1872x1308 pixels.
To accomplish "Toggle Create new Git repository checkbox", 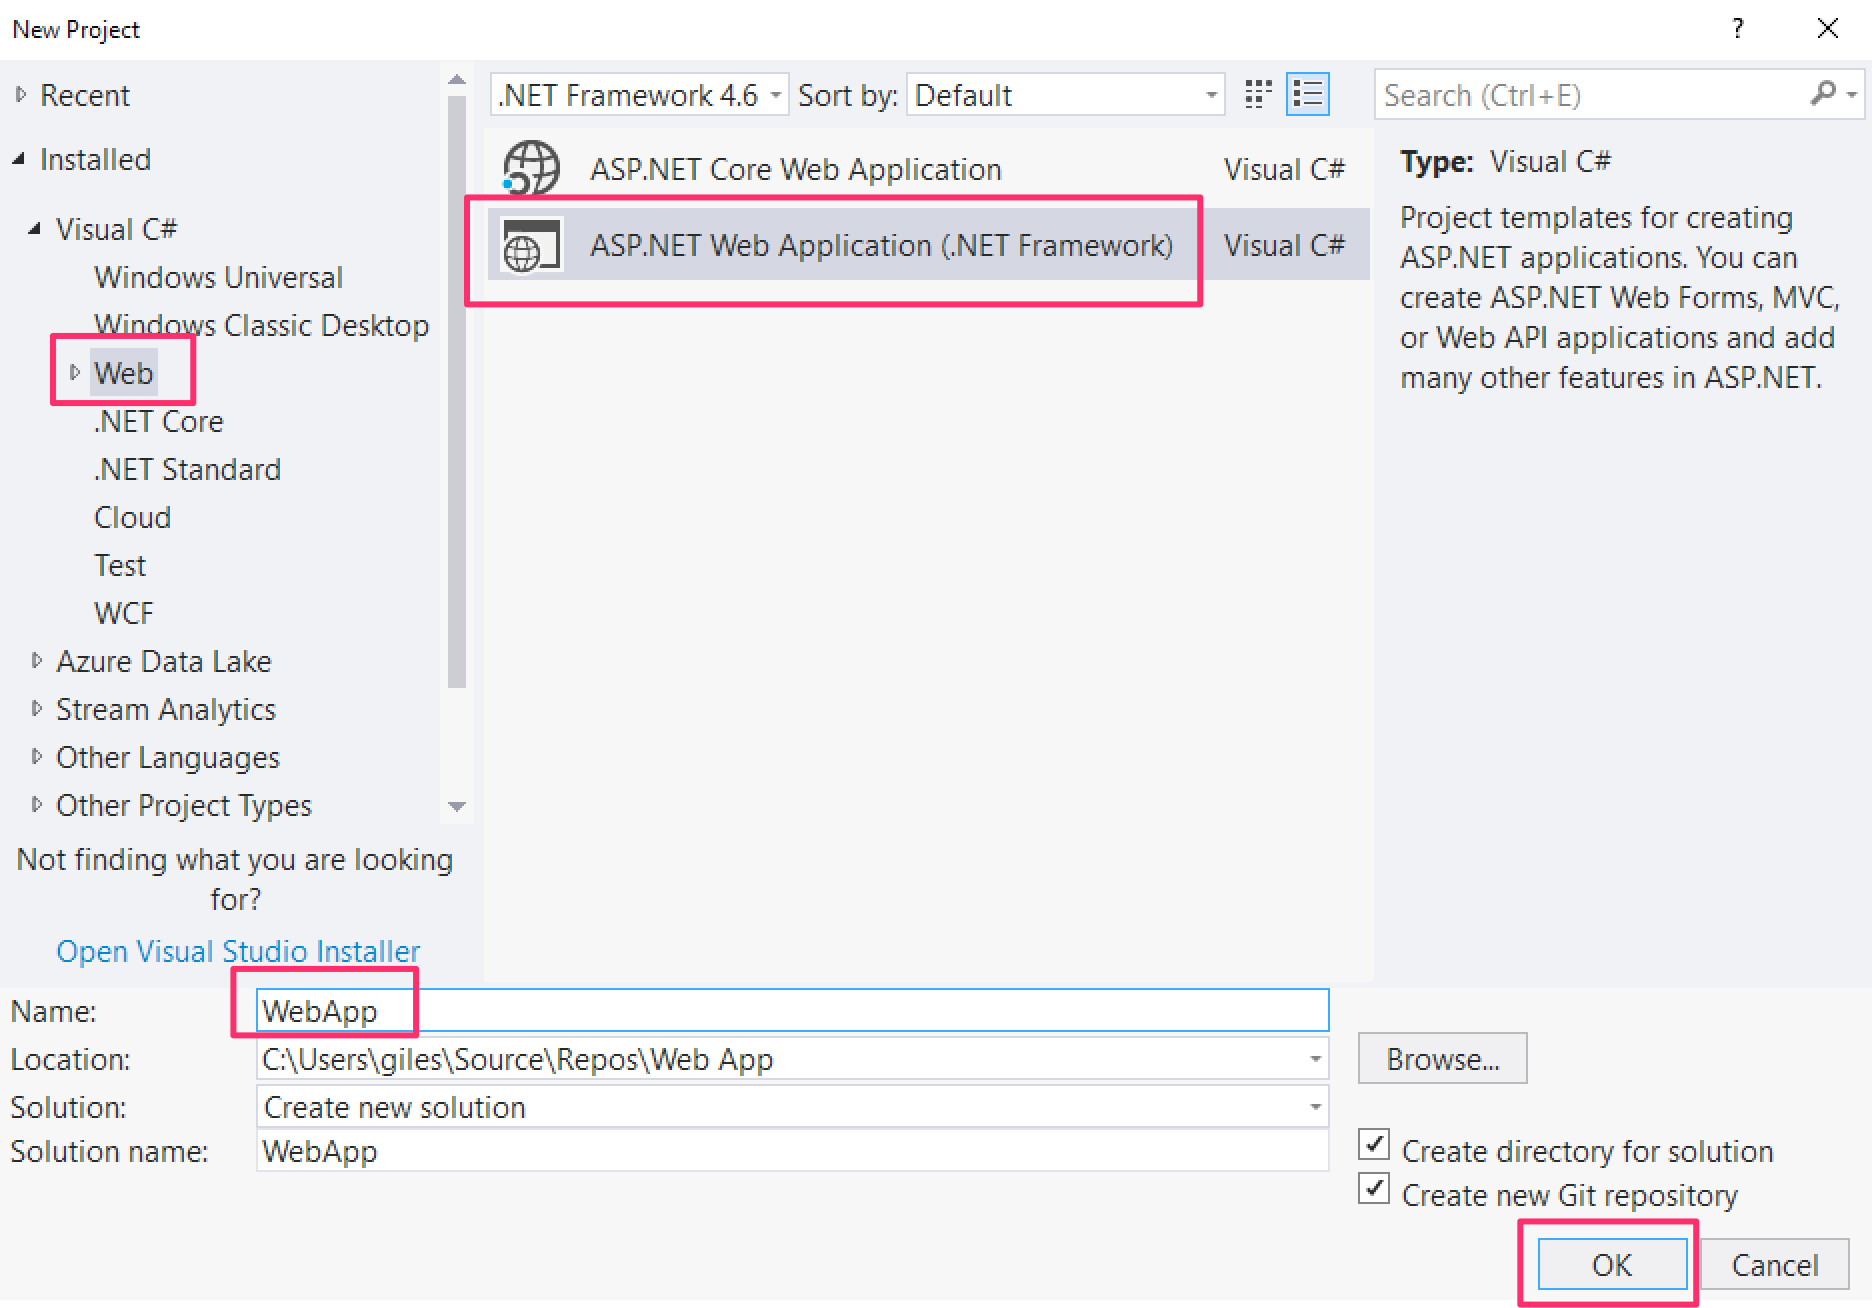I will [x=1374, y=1188].
